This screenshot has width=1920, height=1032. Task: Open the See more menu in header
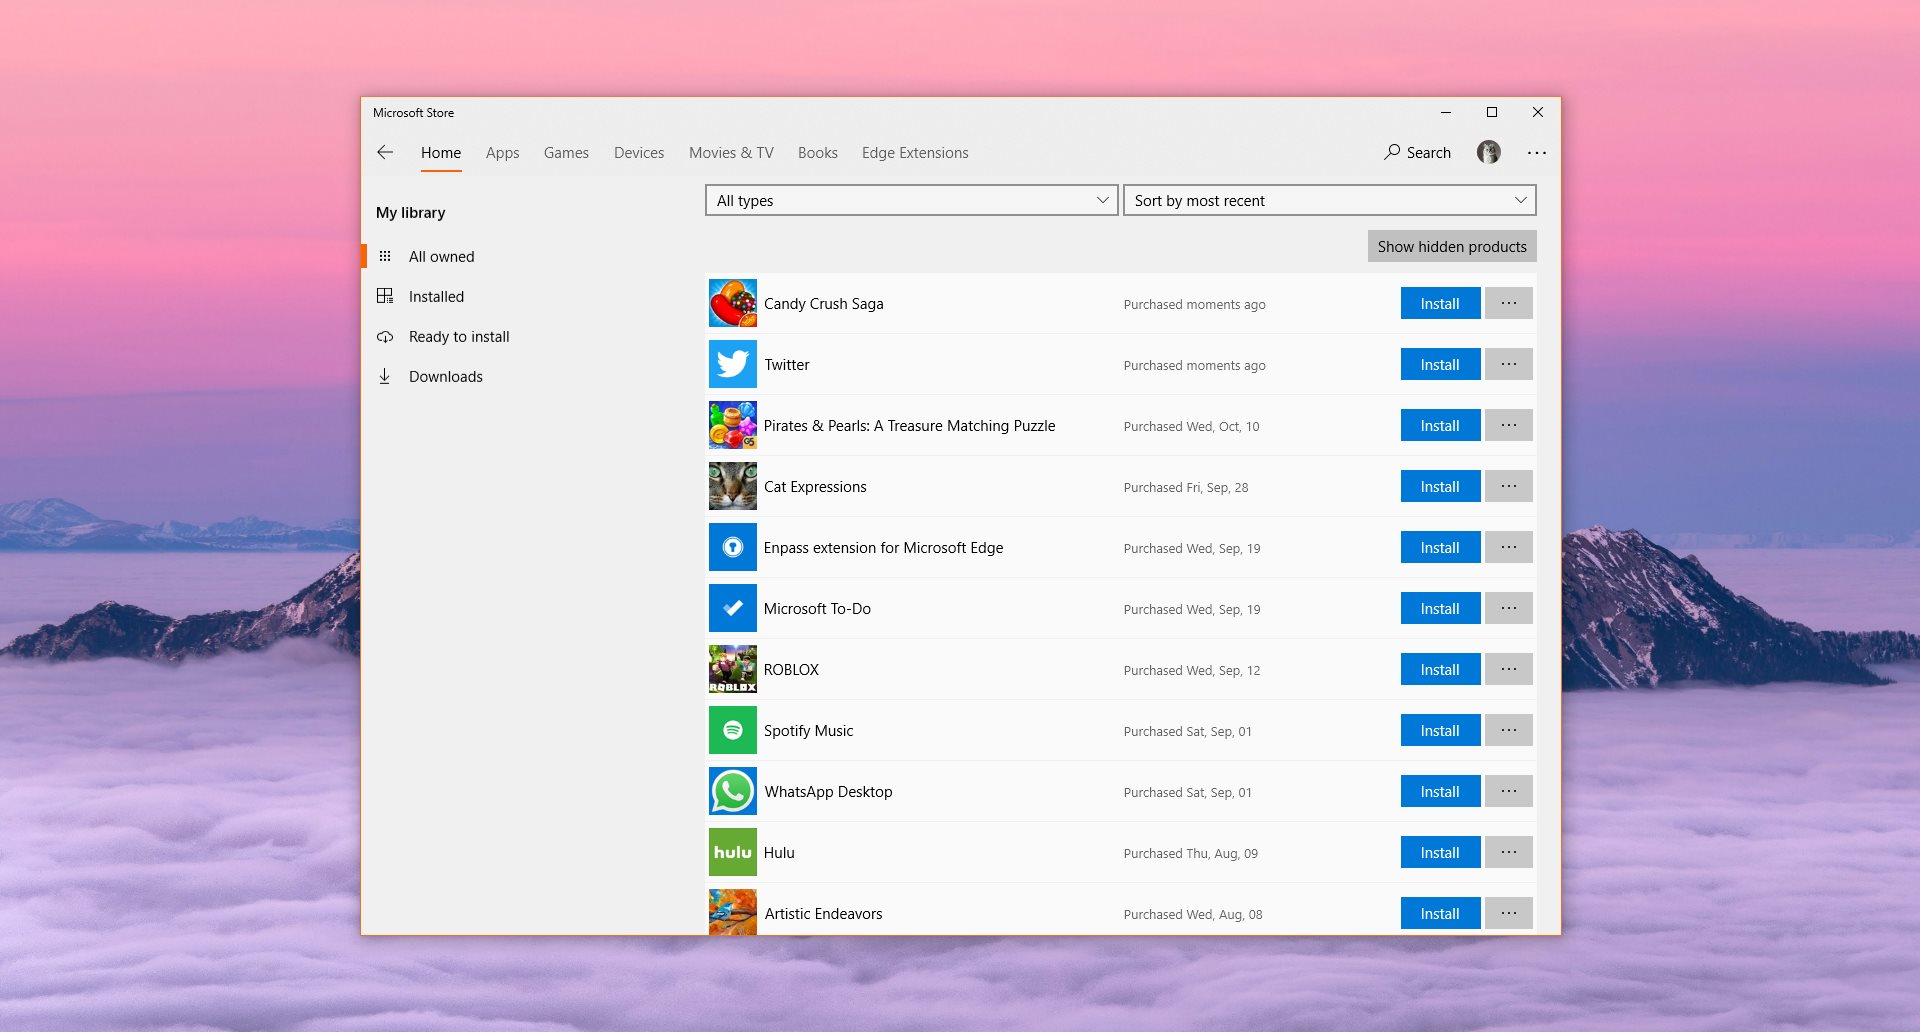coord(1537,152)
